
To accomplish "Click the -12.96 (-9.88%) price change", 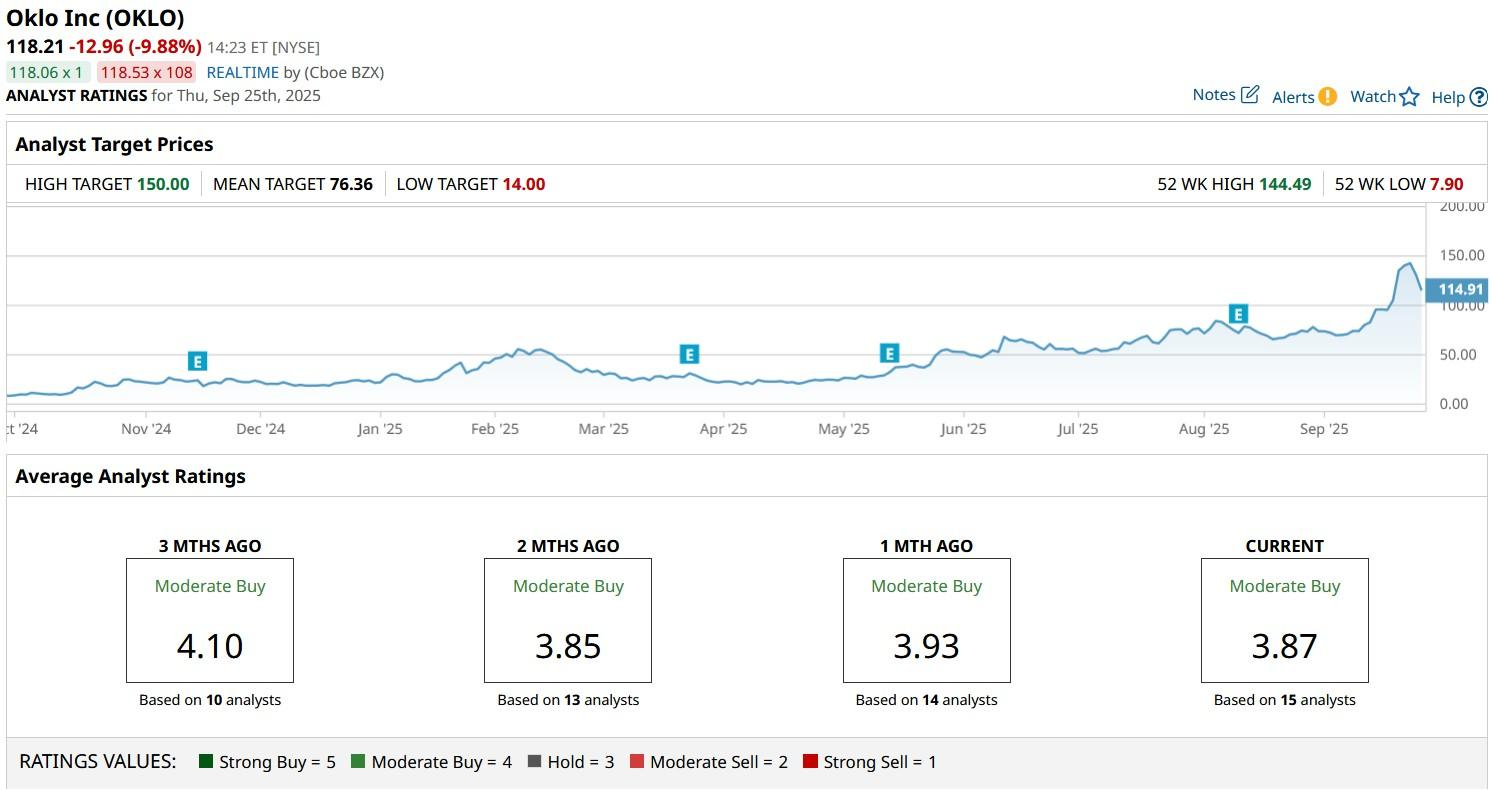I will [x=135, y=46].
